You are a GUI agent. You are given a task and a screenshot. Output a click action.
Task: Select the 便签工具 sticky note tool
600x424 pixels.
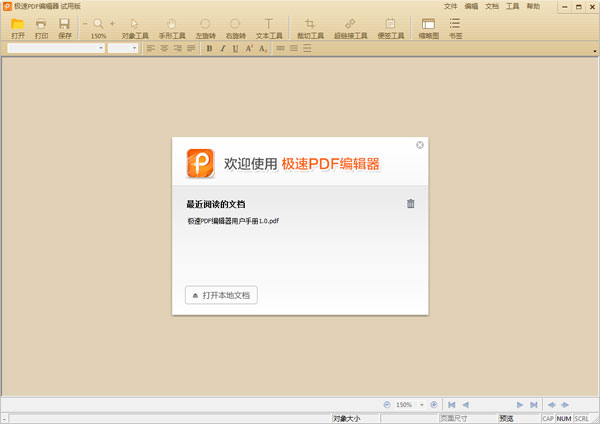click(391, 29)
